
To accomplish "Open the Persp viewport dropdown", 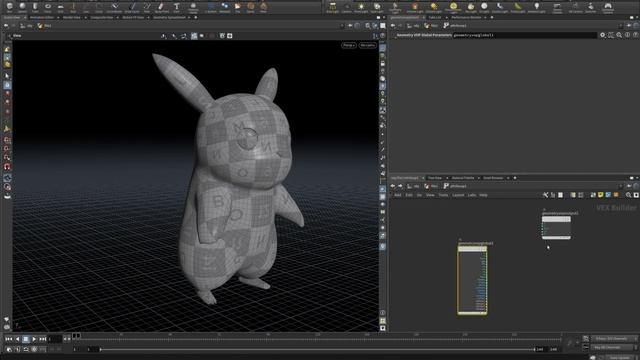I will click(349, 45).
